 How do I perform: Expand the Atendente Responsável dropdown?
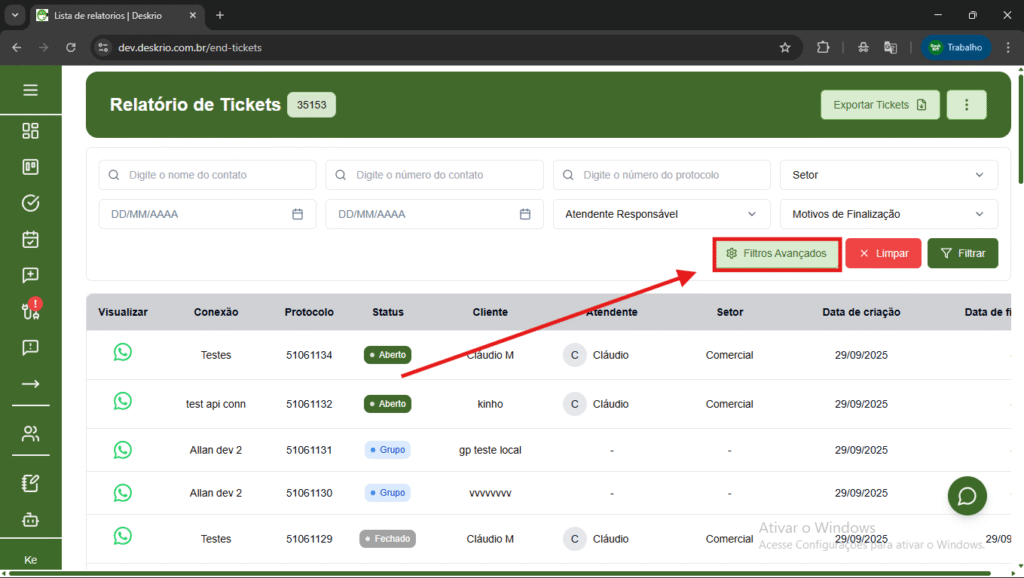coord(661,214)
